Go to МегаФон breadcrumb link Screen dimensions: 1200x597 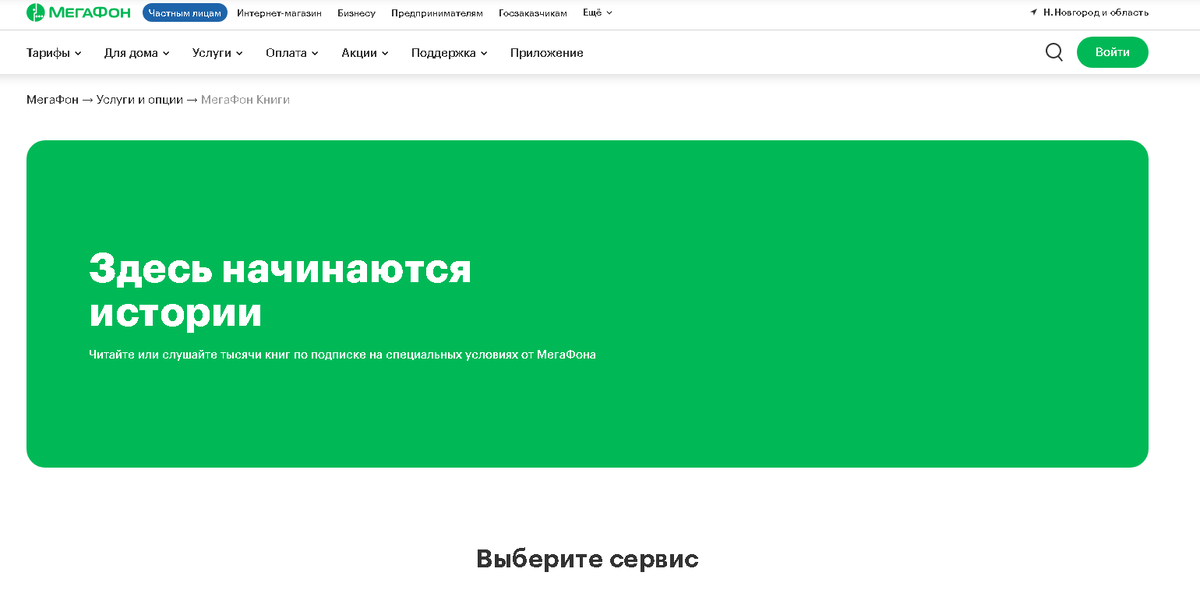pos(52,100)
